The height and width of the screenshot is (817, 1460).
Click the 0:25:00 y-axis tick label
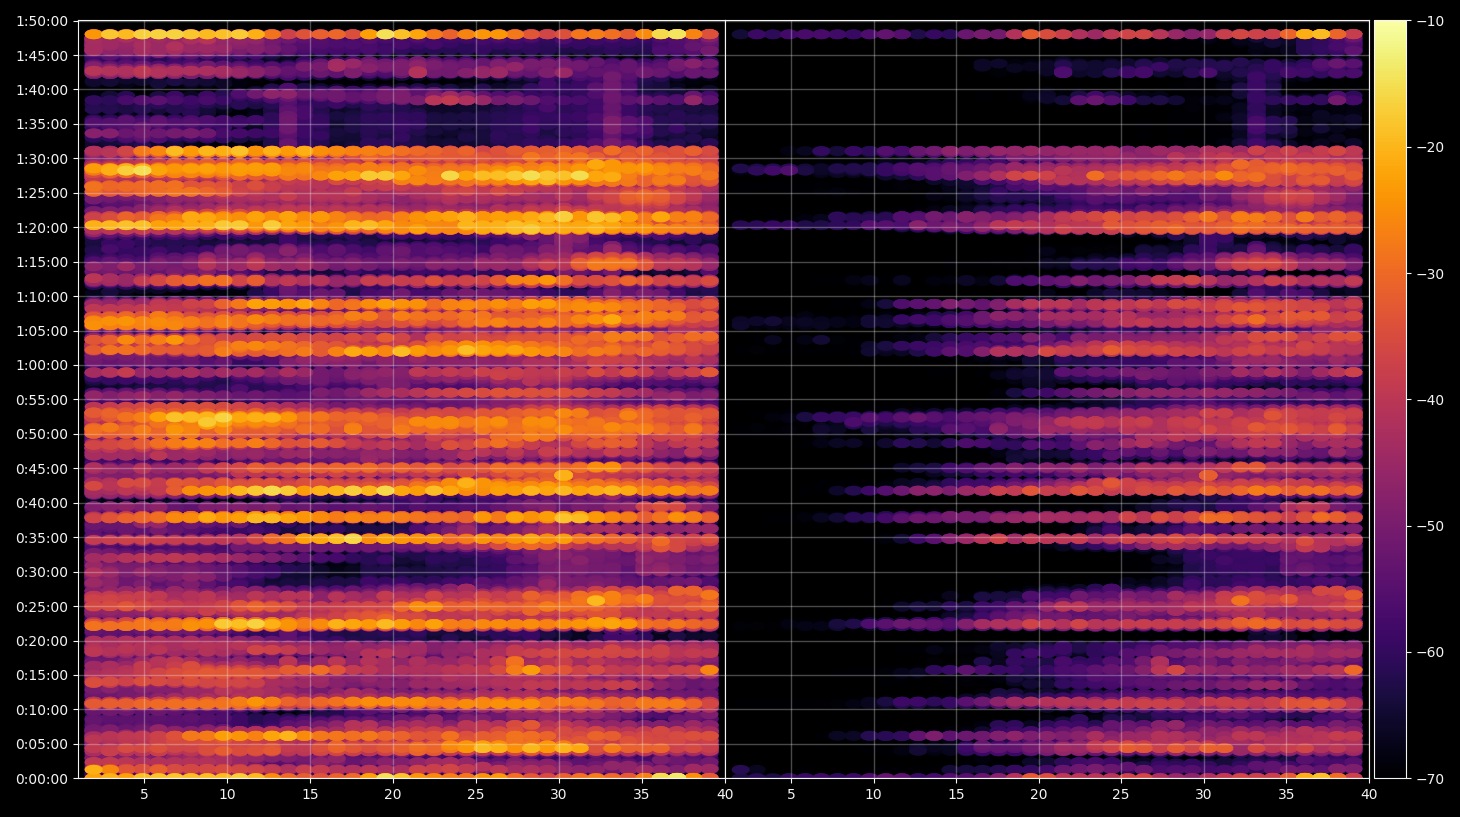42,607
